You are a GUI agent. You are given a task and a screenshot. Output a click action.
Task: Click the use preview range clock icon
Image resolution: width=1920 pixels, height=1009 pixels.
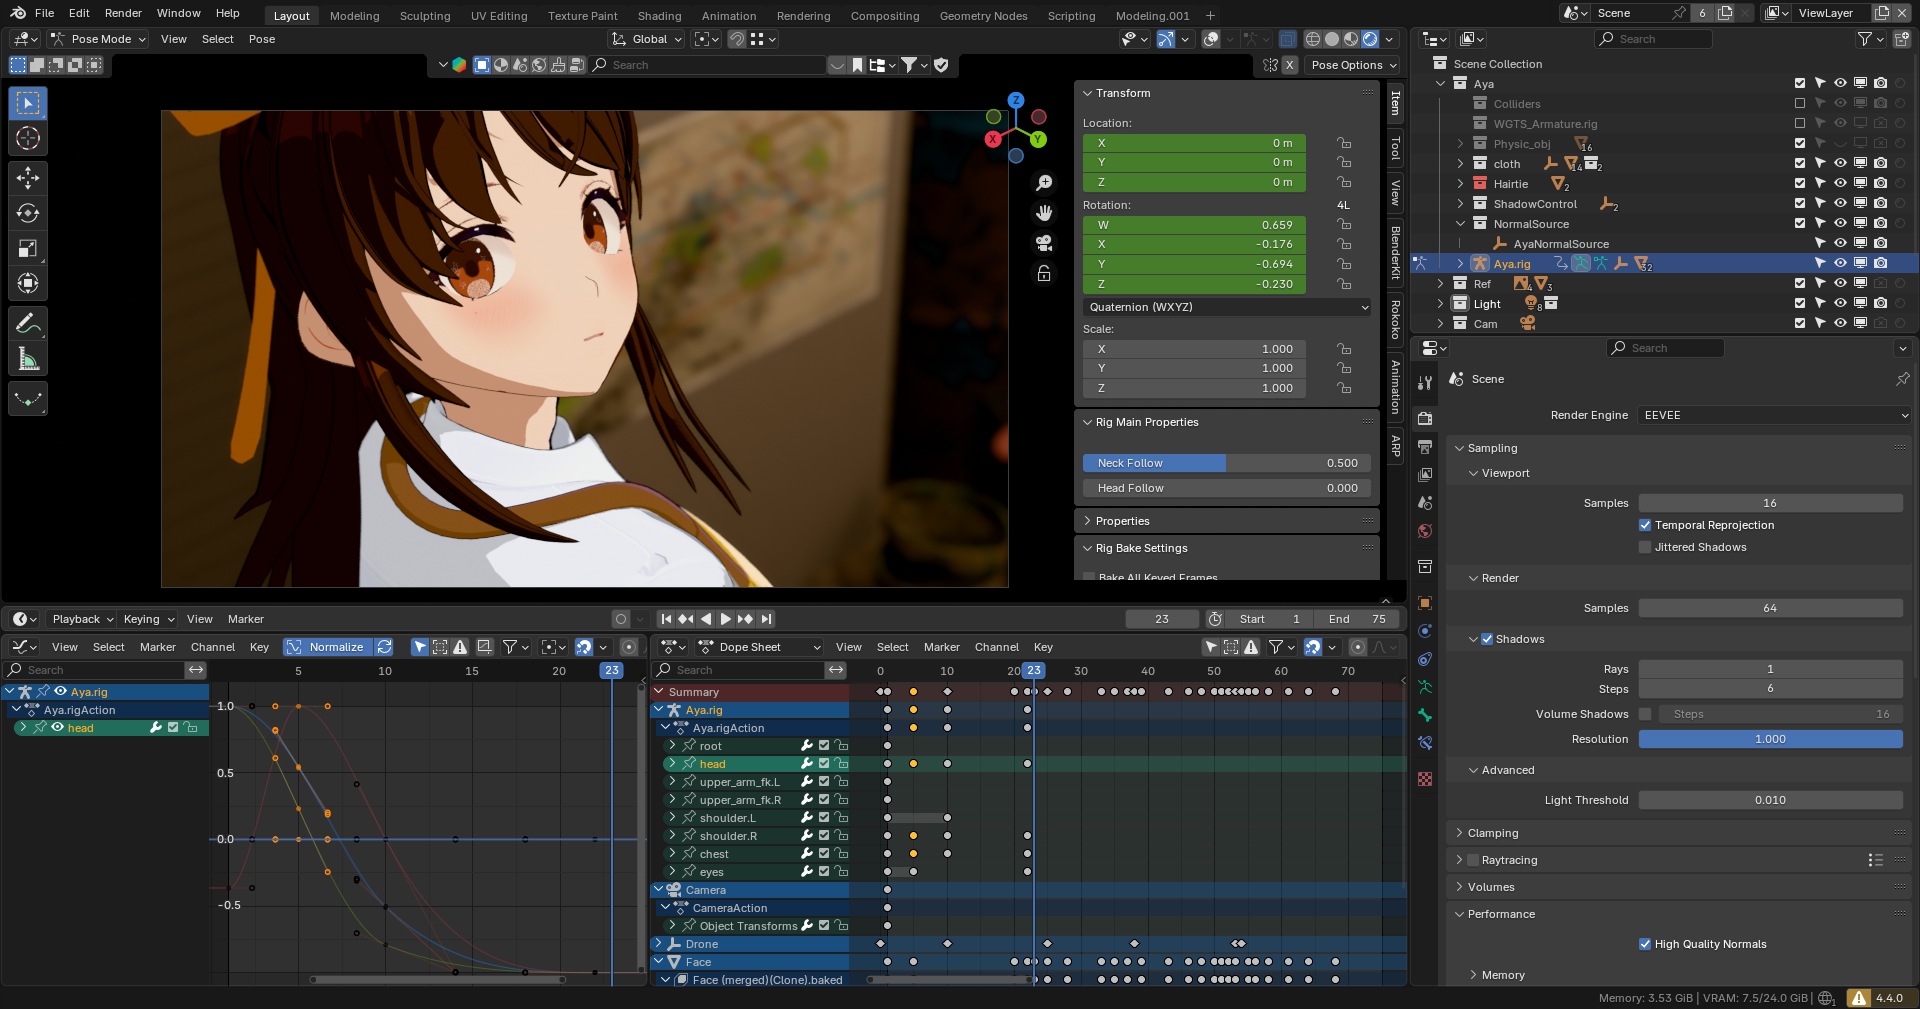pos(1215,619)
